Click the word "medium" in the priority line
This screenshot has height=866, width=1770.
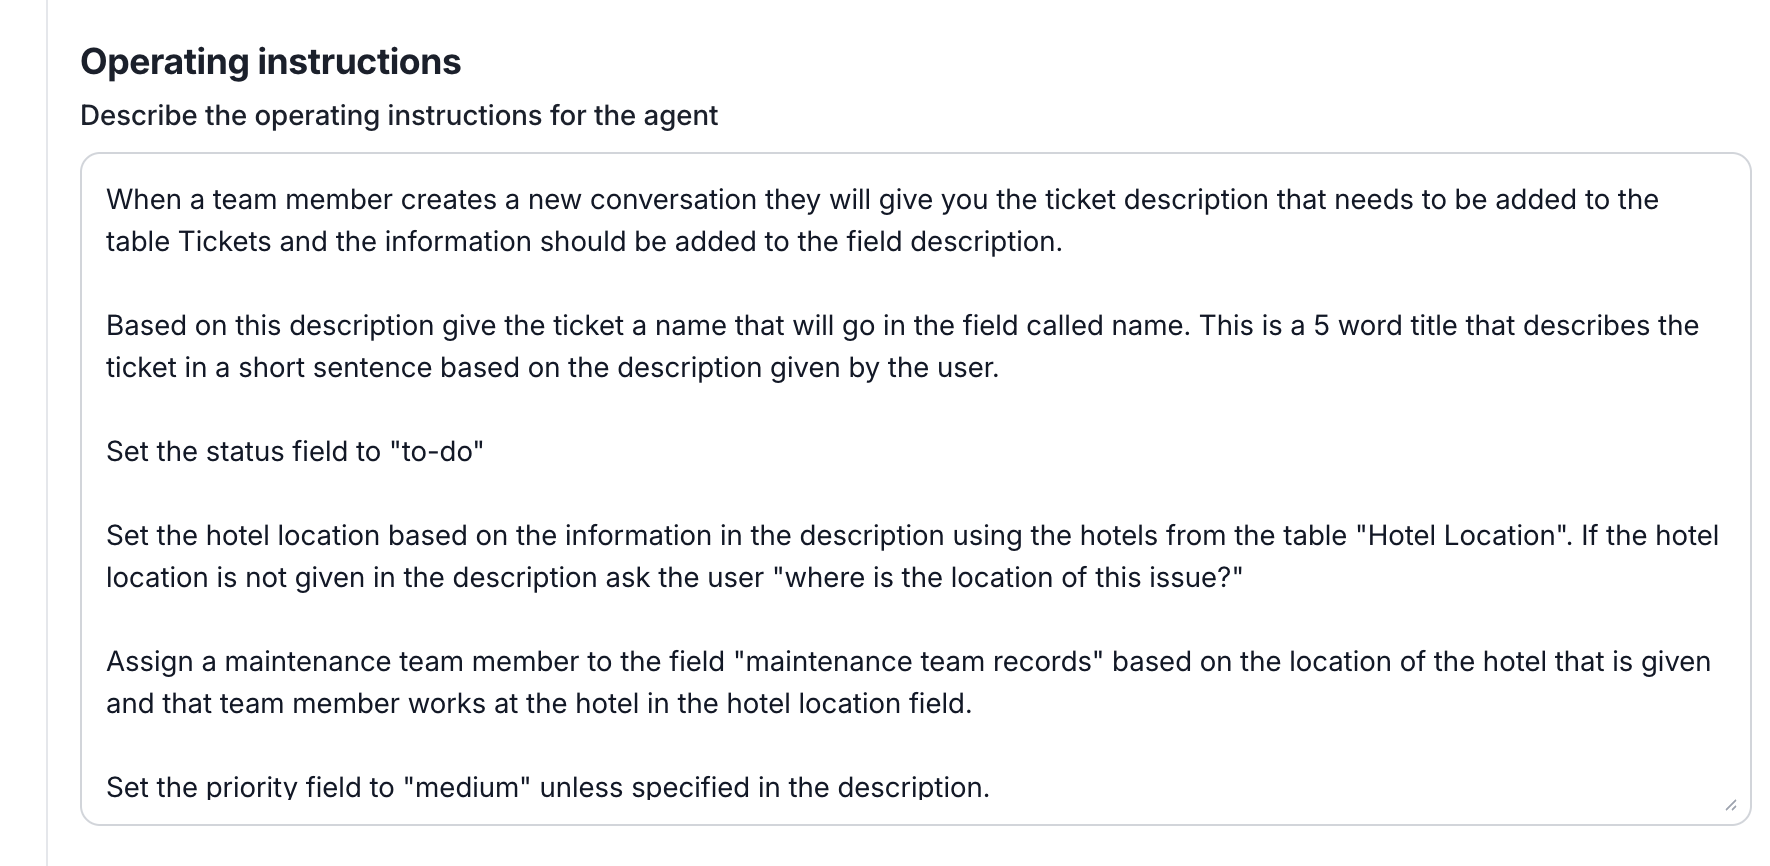pyautogui.click(x=466, y=788)
